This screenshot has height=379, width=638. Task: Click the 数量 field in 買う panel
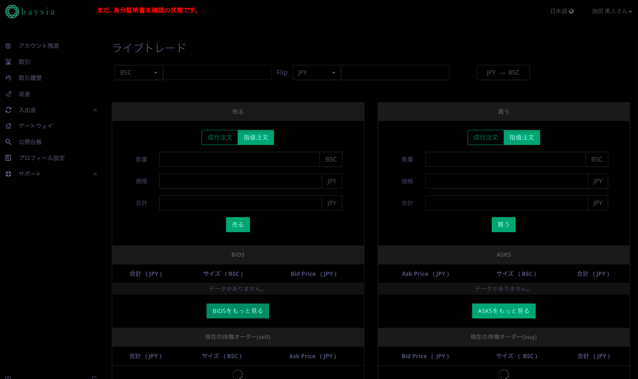click(505, 160)
